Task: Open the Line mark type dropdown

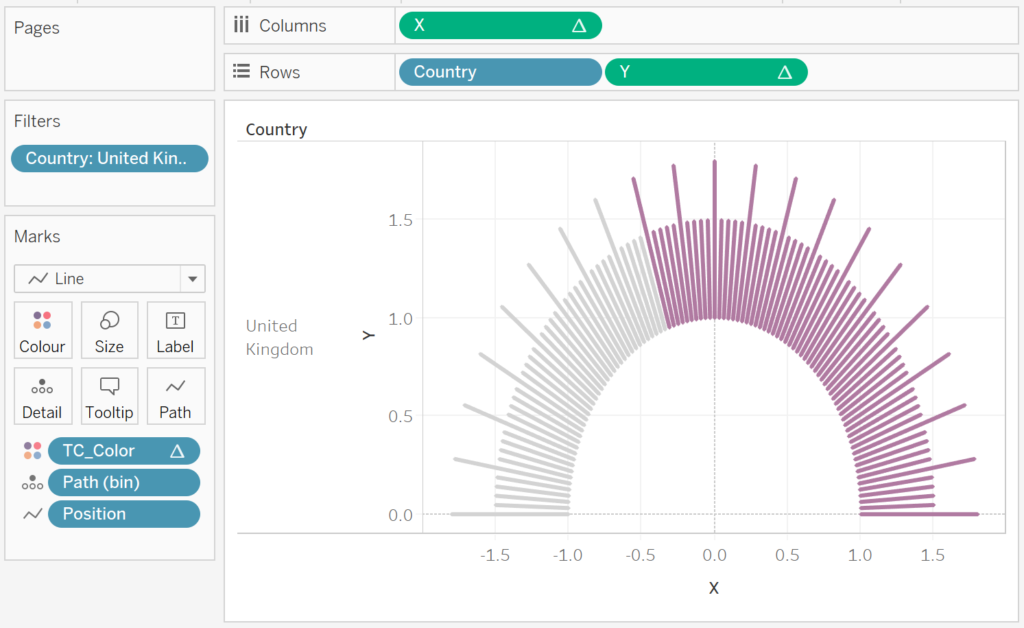Action: coord(110,279)
